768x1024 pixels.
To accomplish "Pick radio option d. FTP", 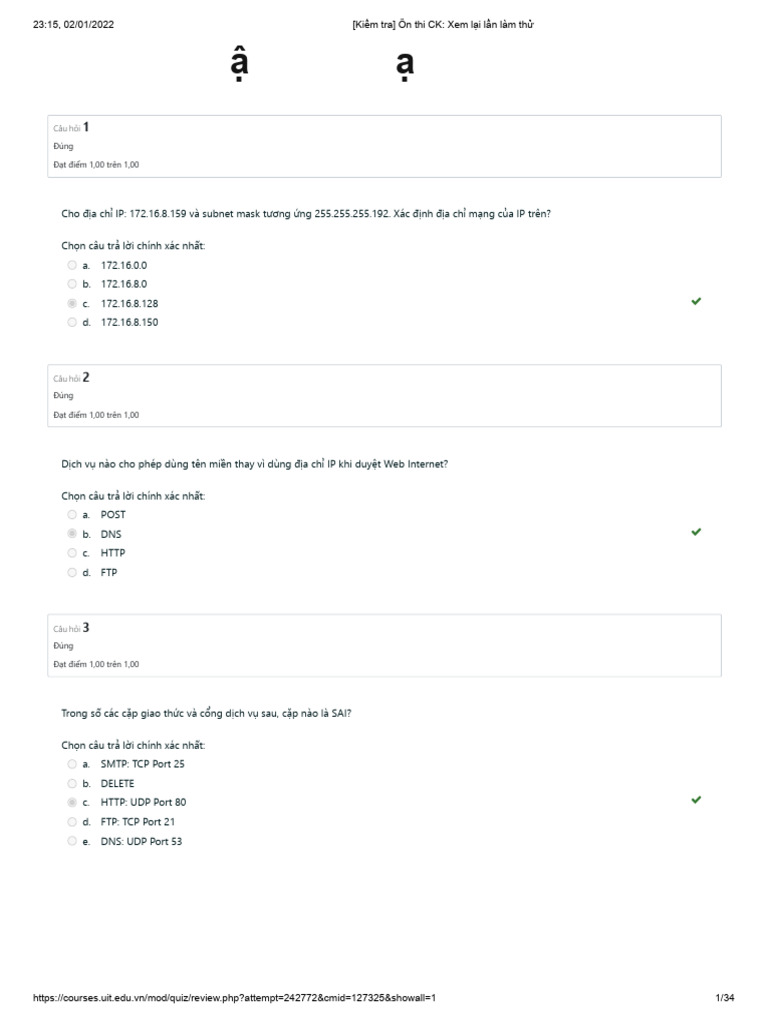I will 72,573.
